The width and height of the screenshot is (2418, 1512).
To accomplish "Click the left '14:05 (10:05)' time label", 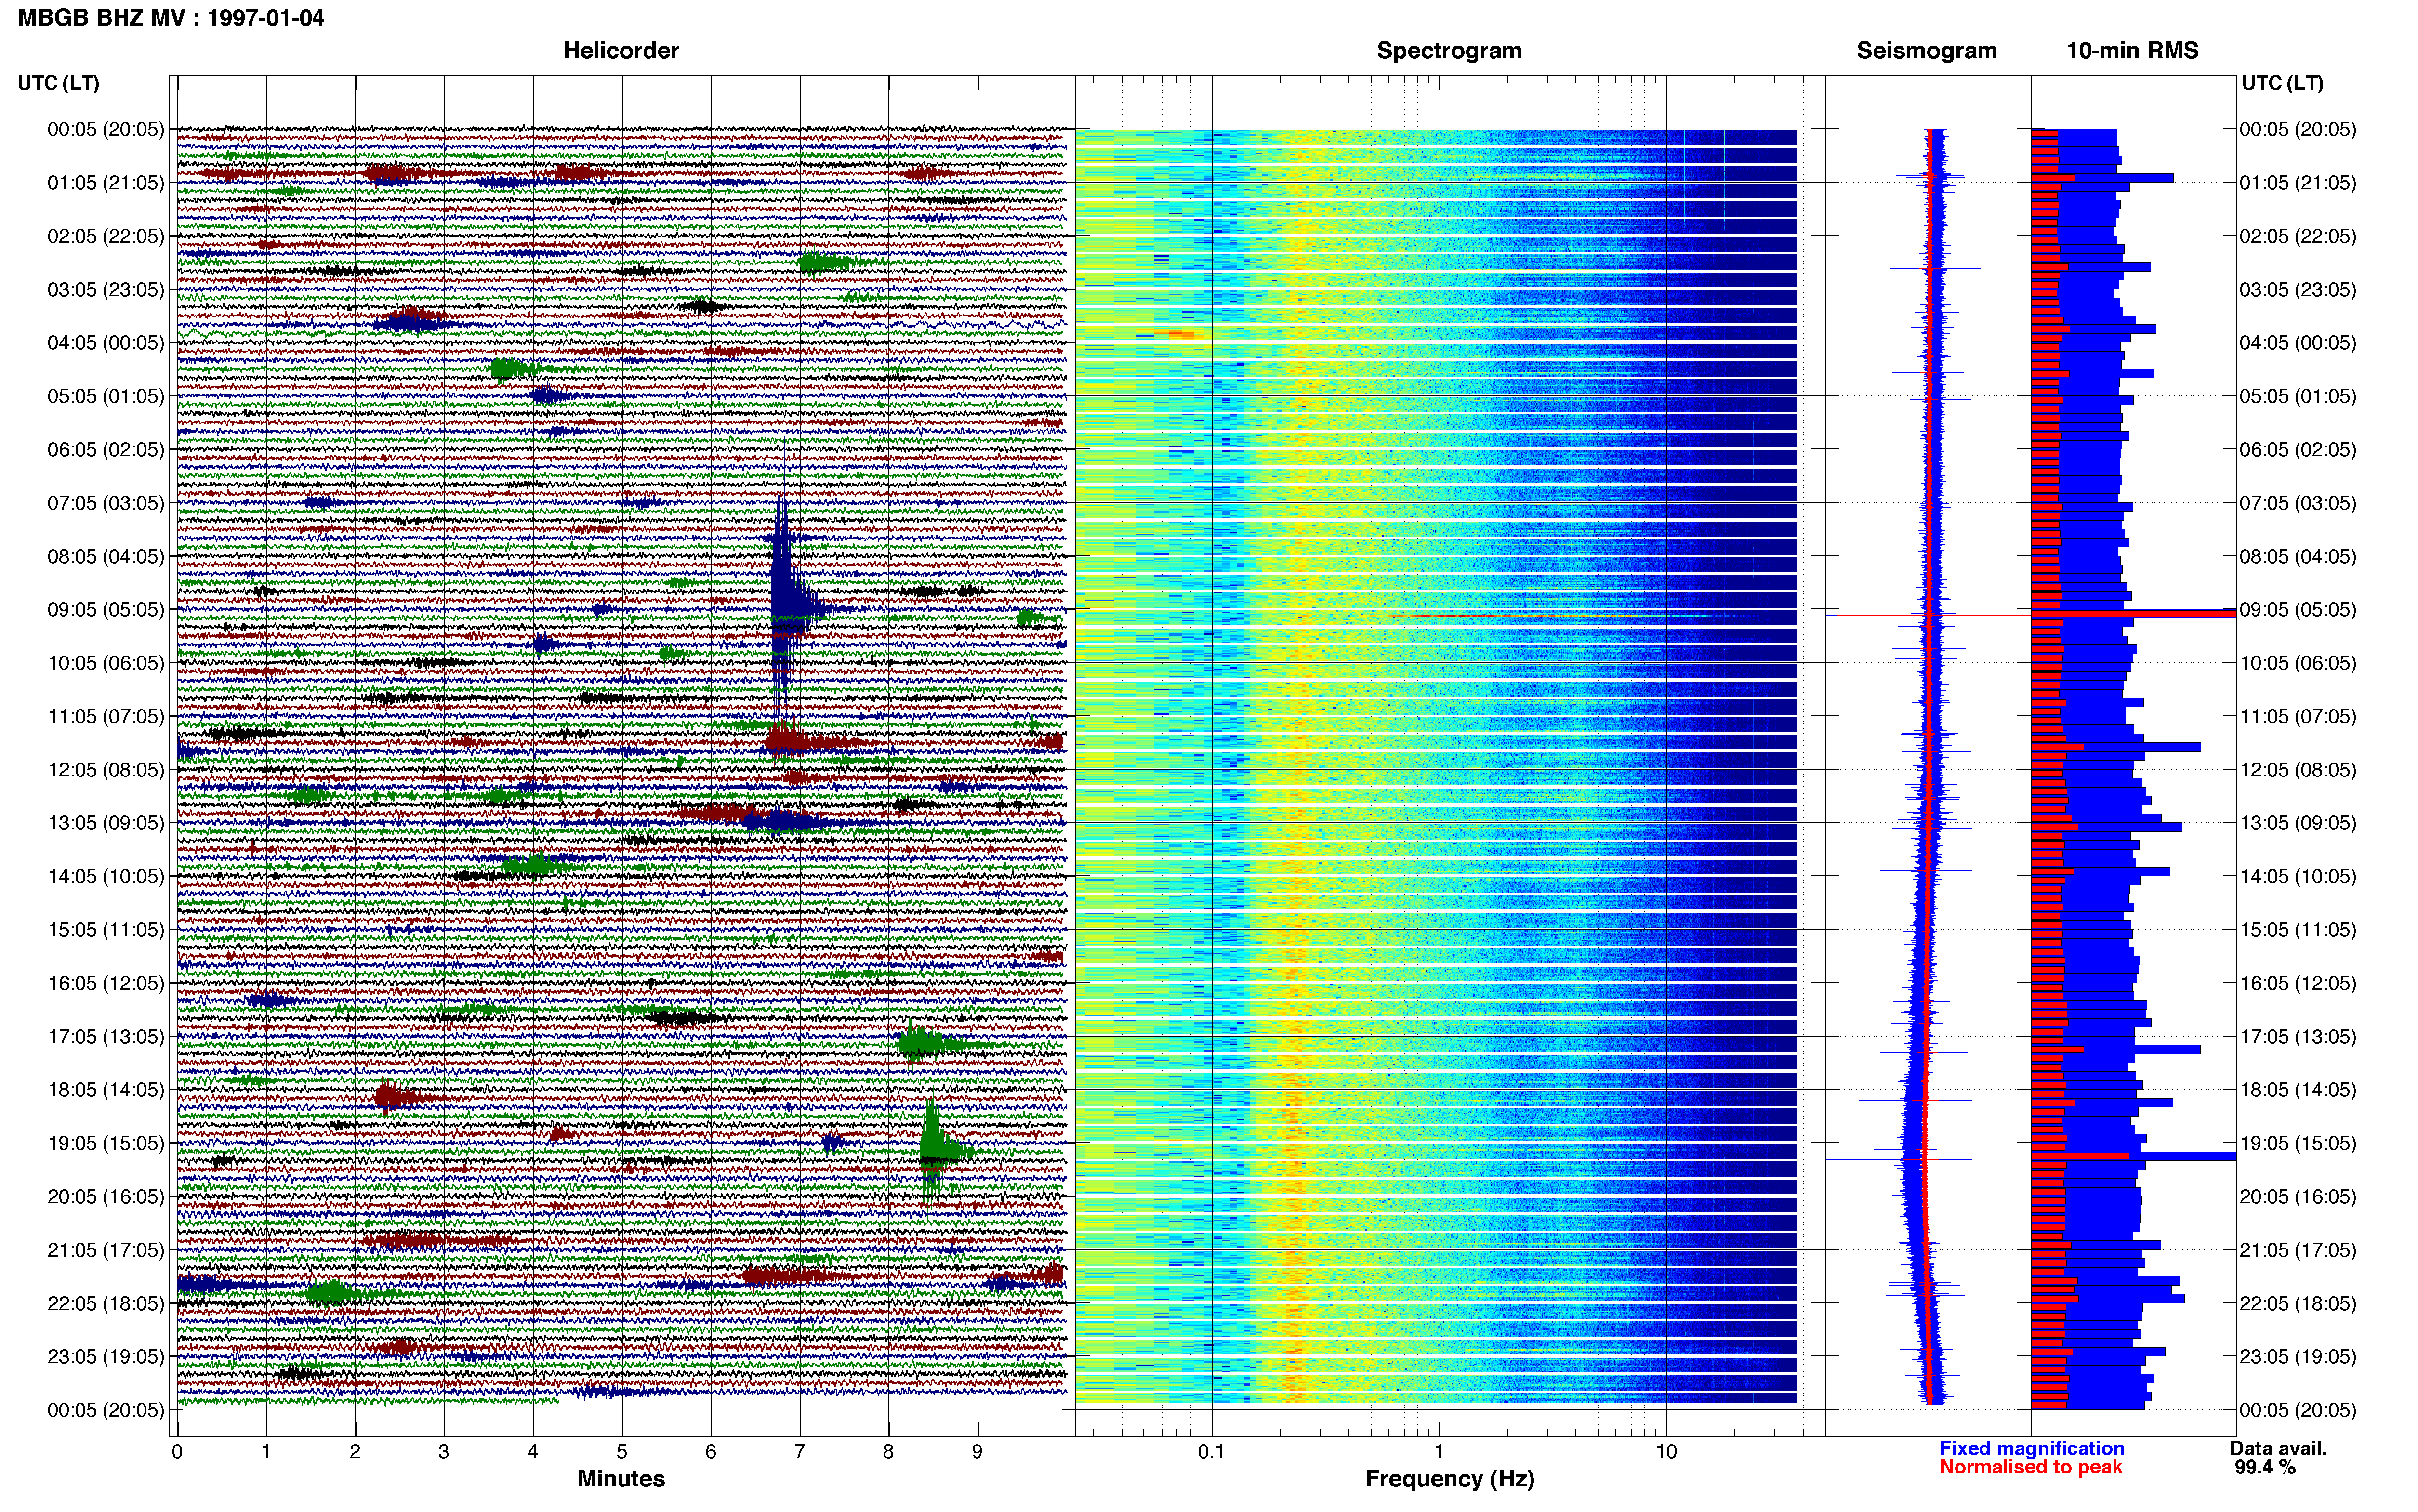I will 106,876.
